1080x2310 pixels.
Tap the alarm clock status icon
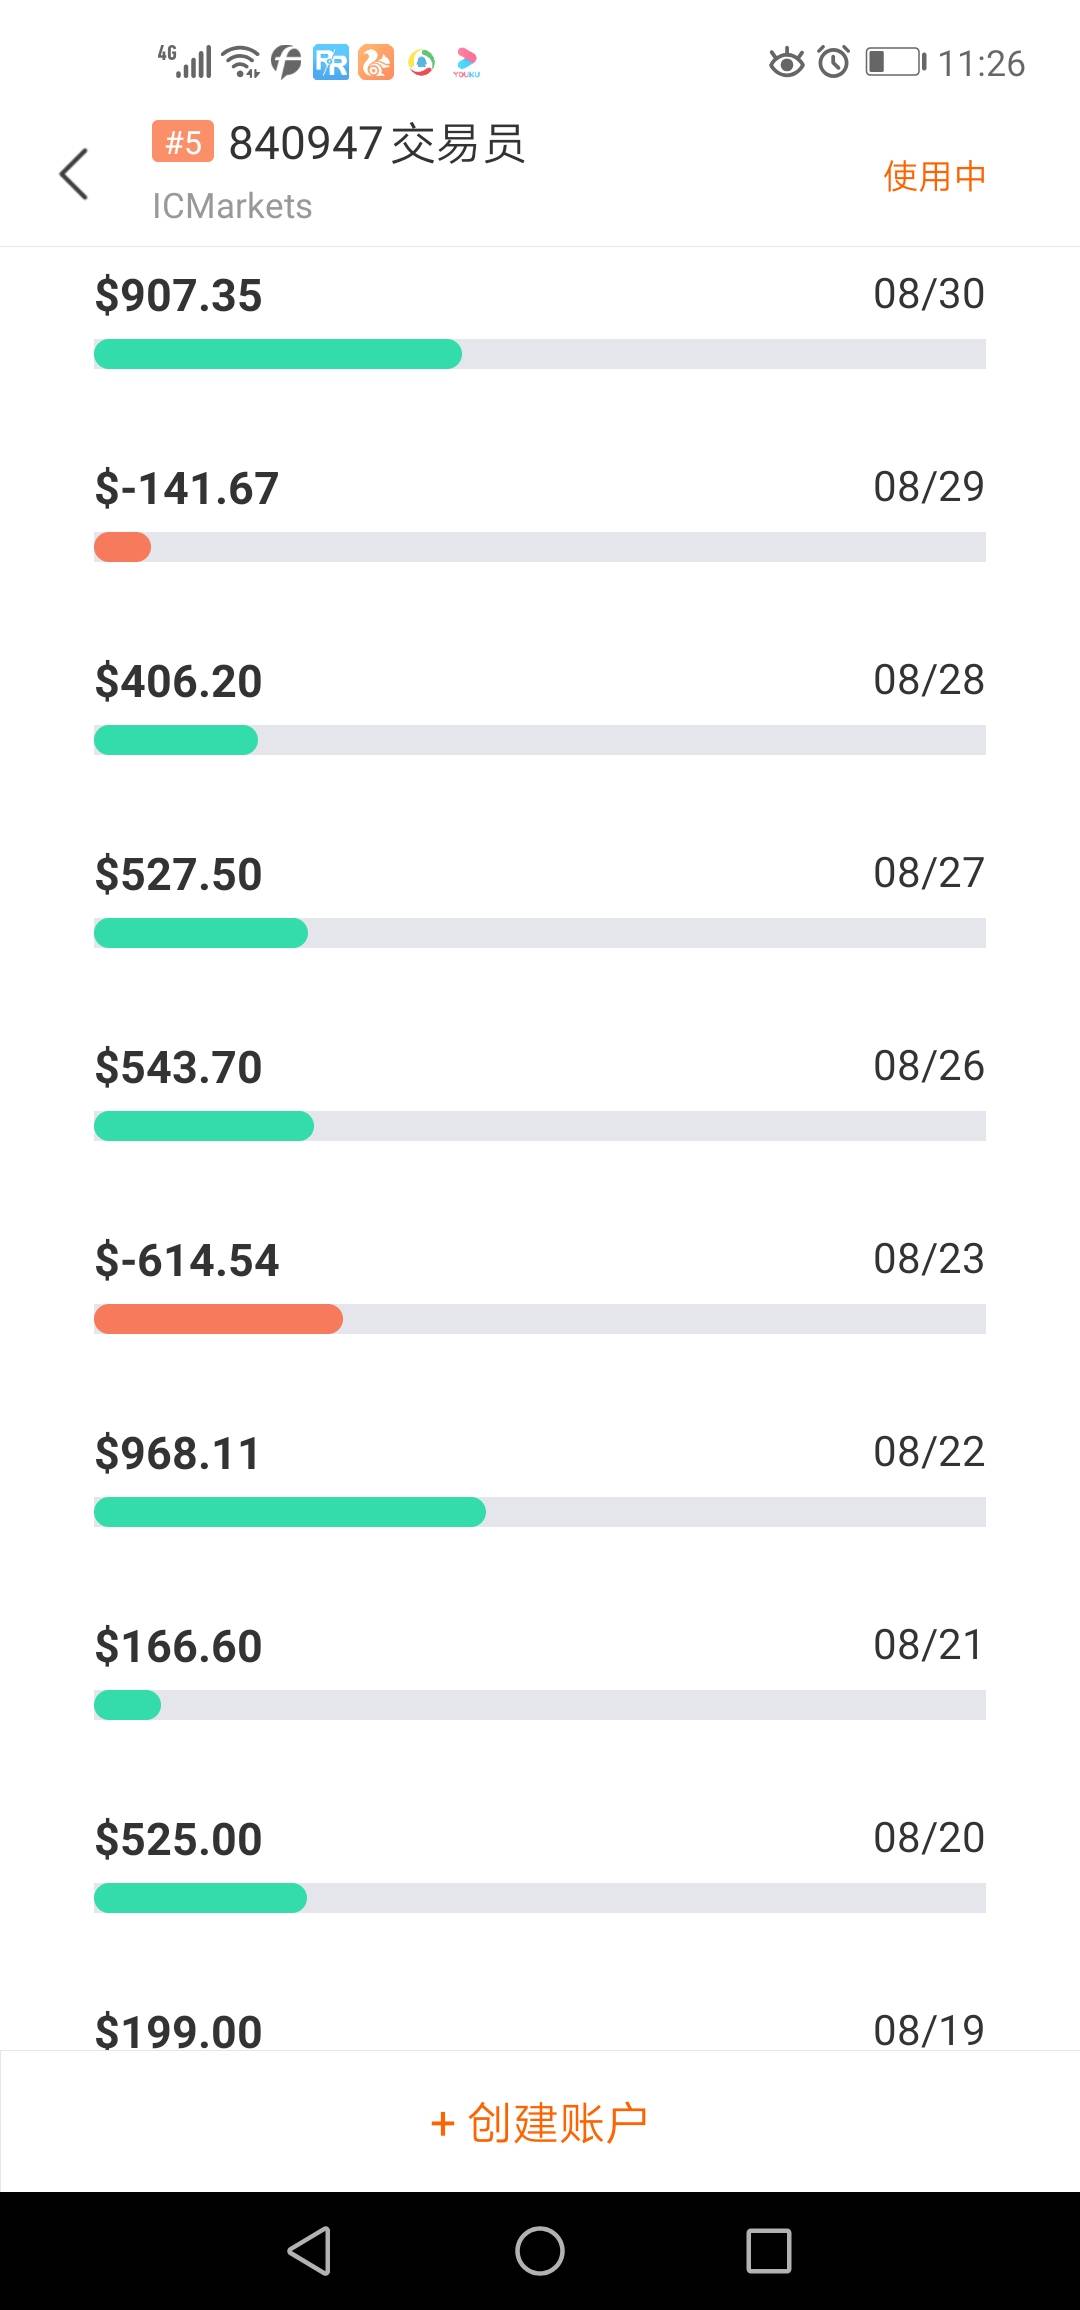click(833, 62)
